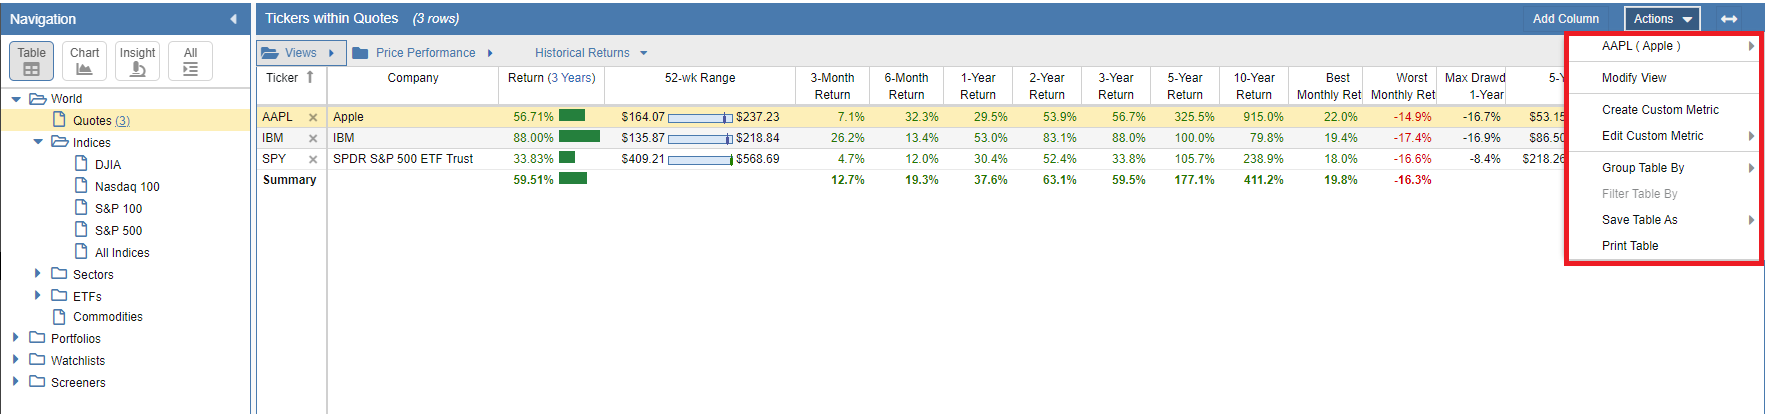Switch to Table view
The height and width of the screenshot is (414, 1765).
point(31,61)
